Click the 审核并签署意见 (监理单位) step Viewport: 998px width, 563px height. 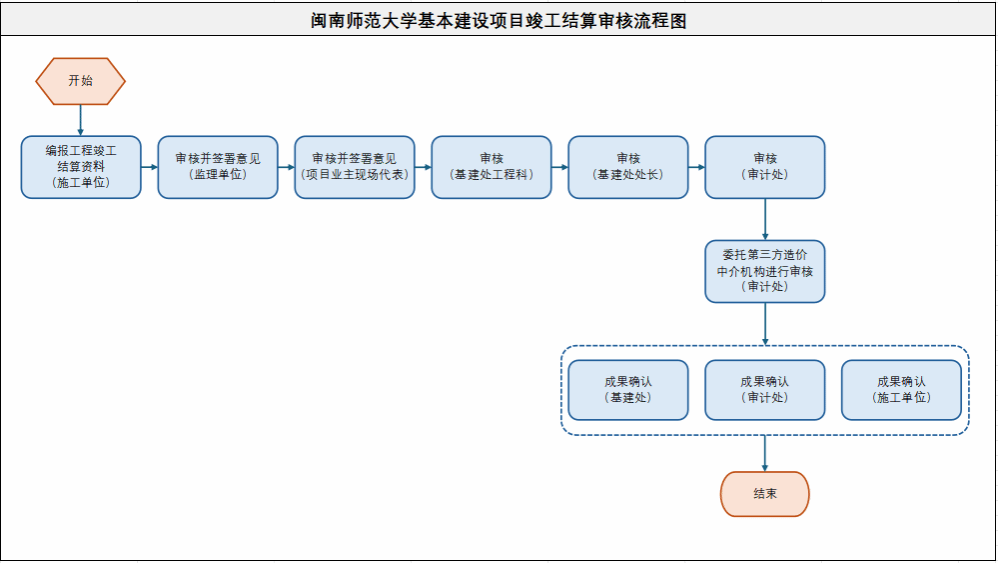pyautogui.click(x=218, y=167)
